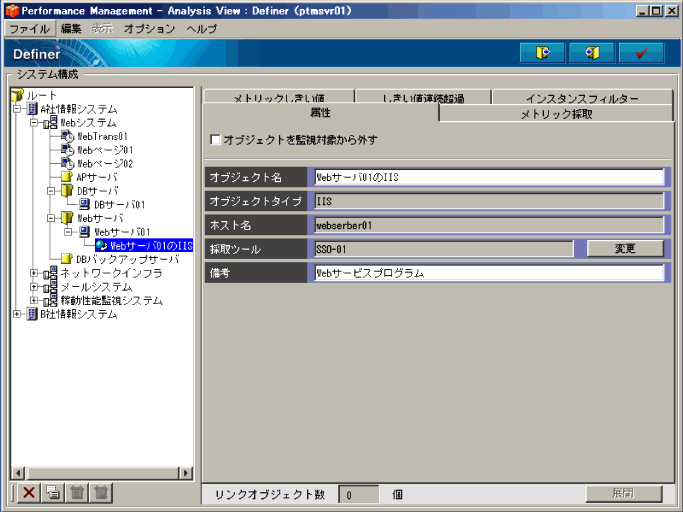Click the ネットワークインフラ network icon
Screen dimensions: 683x512
click(x=50, y=273)
